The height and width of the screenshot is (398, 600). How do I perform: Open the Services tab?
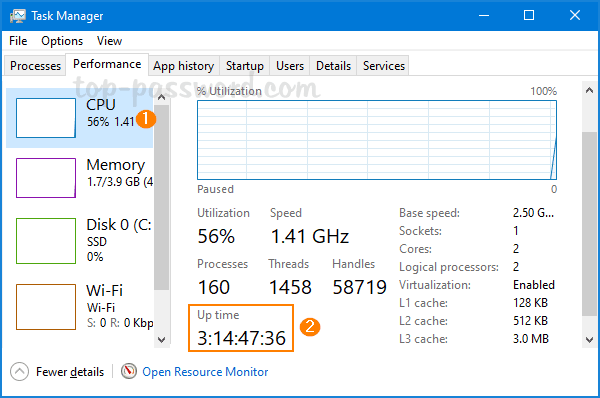(383, 66)
